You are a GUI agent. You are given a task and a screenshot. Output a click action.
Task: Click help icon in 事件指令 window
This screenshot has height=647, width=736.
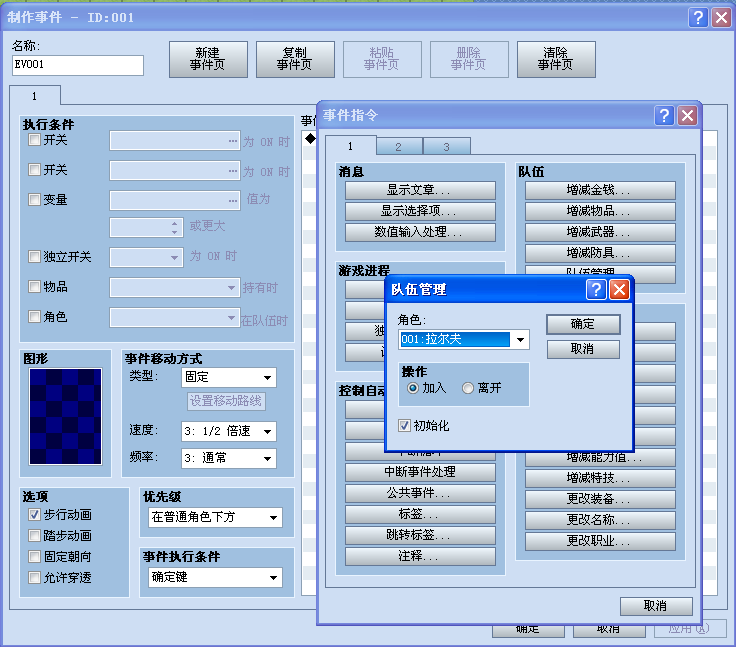(x=664, y=116)
